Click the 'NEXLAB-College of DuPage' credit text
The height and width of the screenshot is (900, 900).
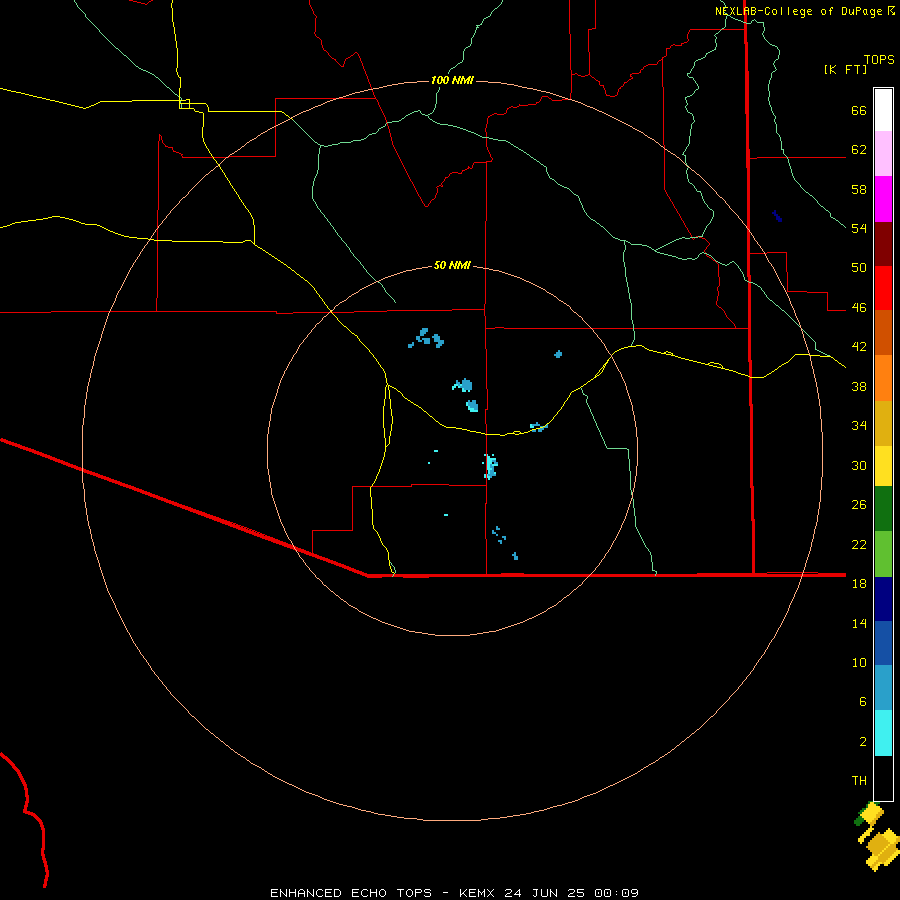(798, 11)
